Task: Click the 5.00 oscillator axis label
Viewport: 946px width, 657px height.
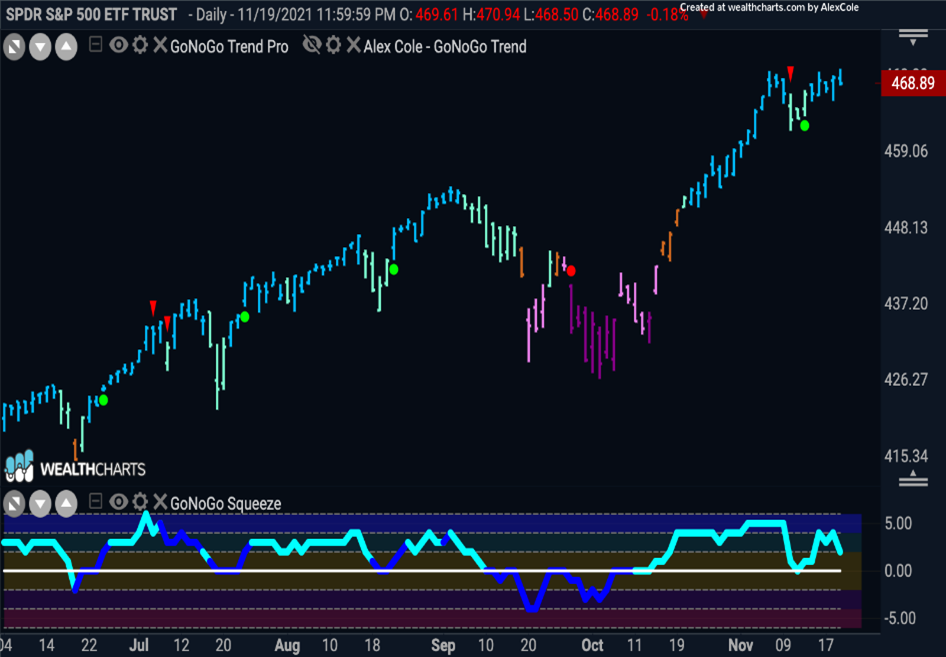Action: pyautogui.click(x=898, y=523)
